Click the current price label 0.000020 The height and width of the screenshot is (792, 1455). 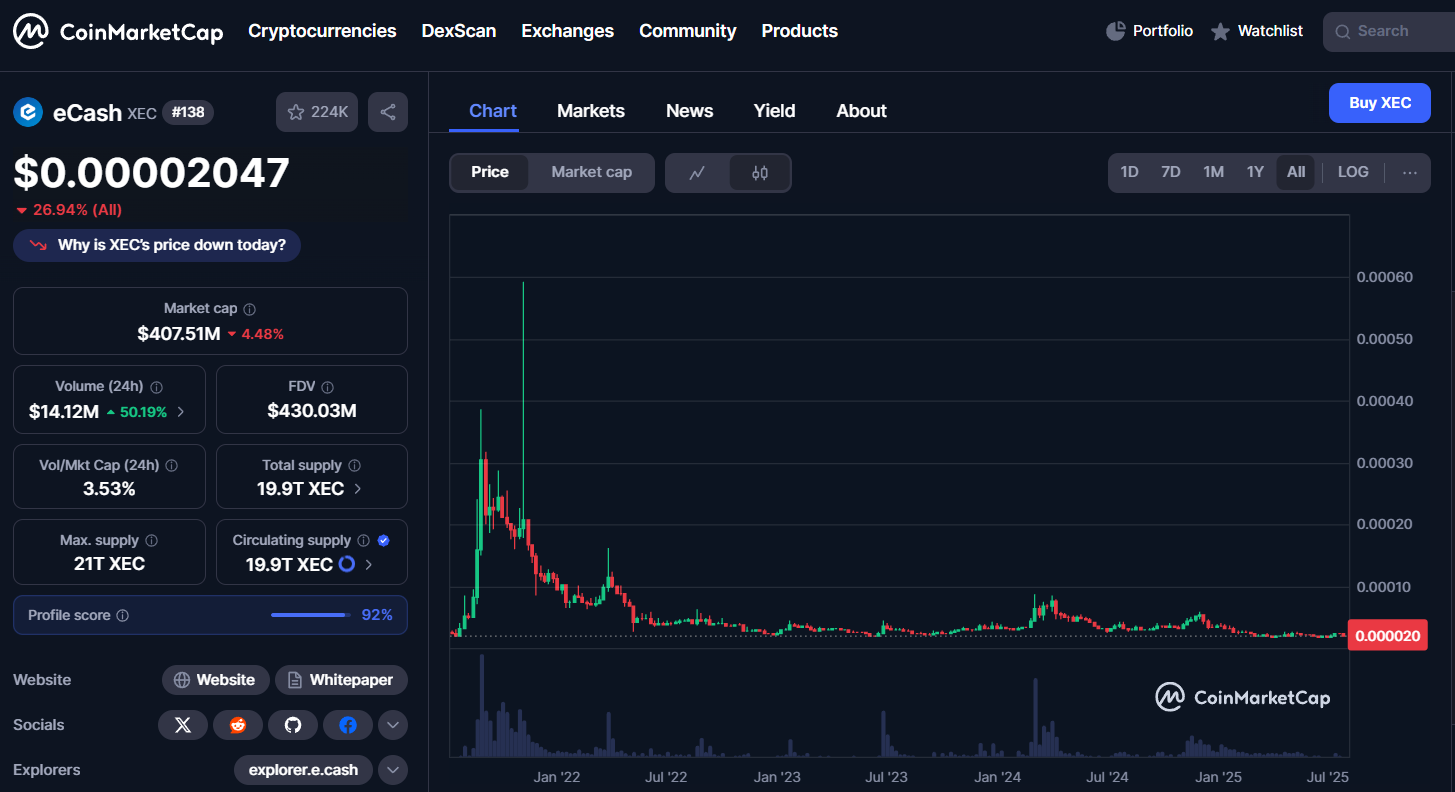pyautogui.click(x=1387, y=635)
